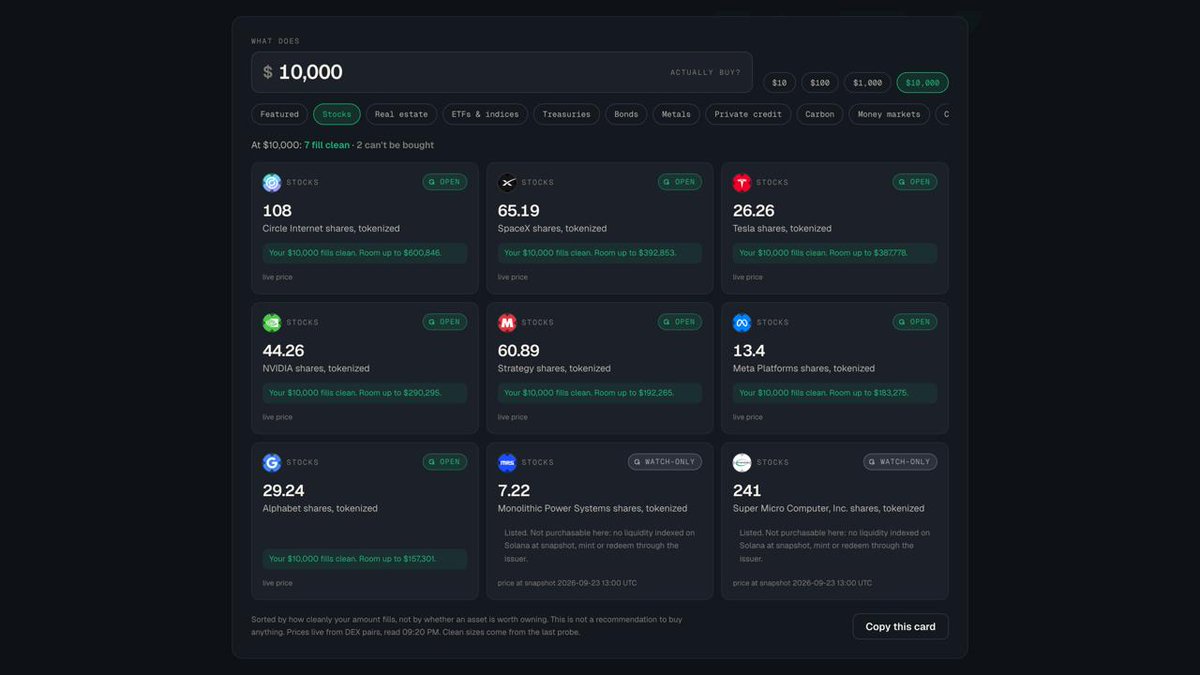Select the $10,000 amount preset
1200x675 pixels.
(x=923, y=83)
